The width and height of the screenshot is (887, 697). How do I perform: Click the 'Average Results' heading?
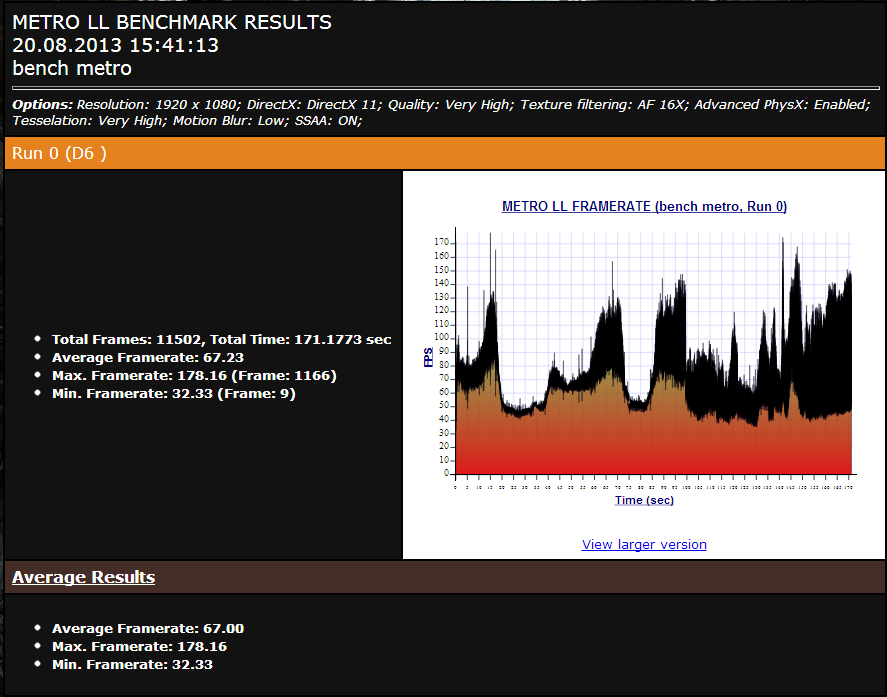coord(83,577)
